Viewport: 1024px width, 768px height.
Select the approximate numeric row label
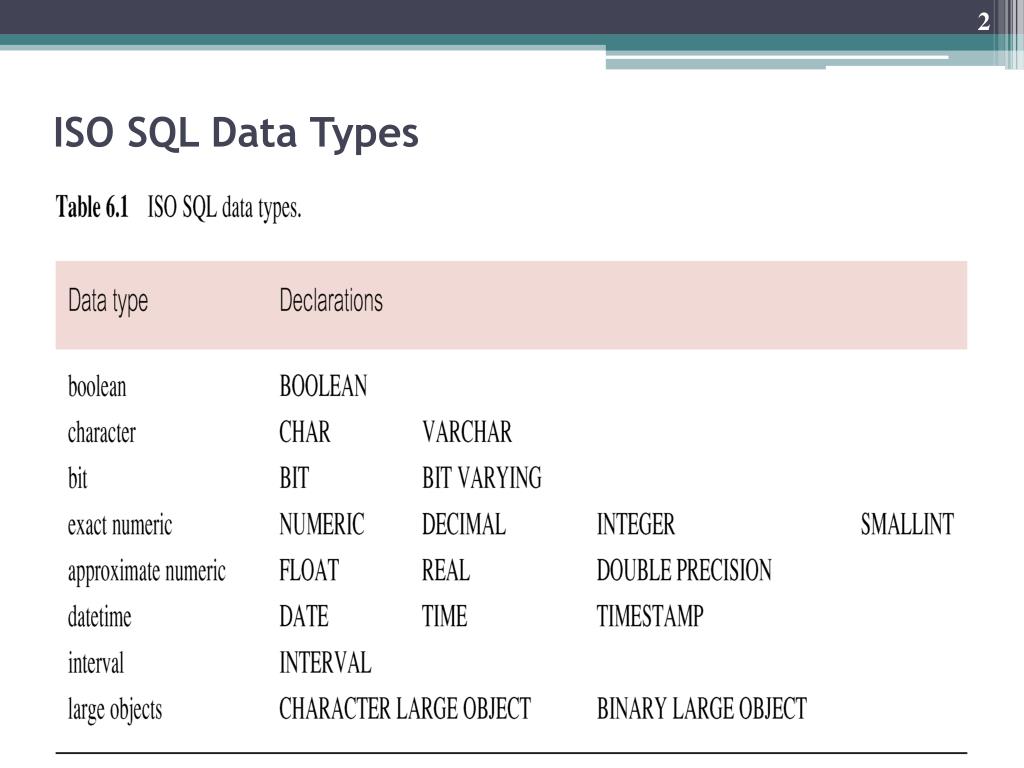pos(147,572)
